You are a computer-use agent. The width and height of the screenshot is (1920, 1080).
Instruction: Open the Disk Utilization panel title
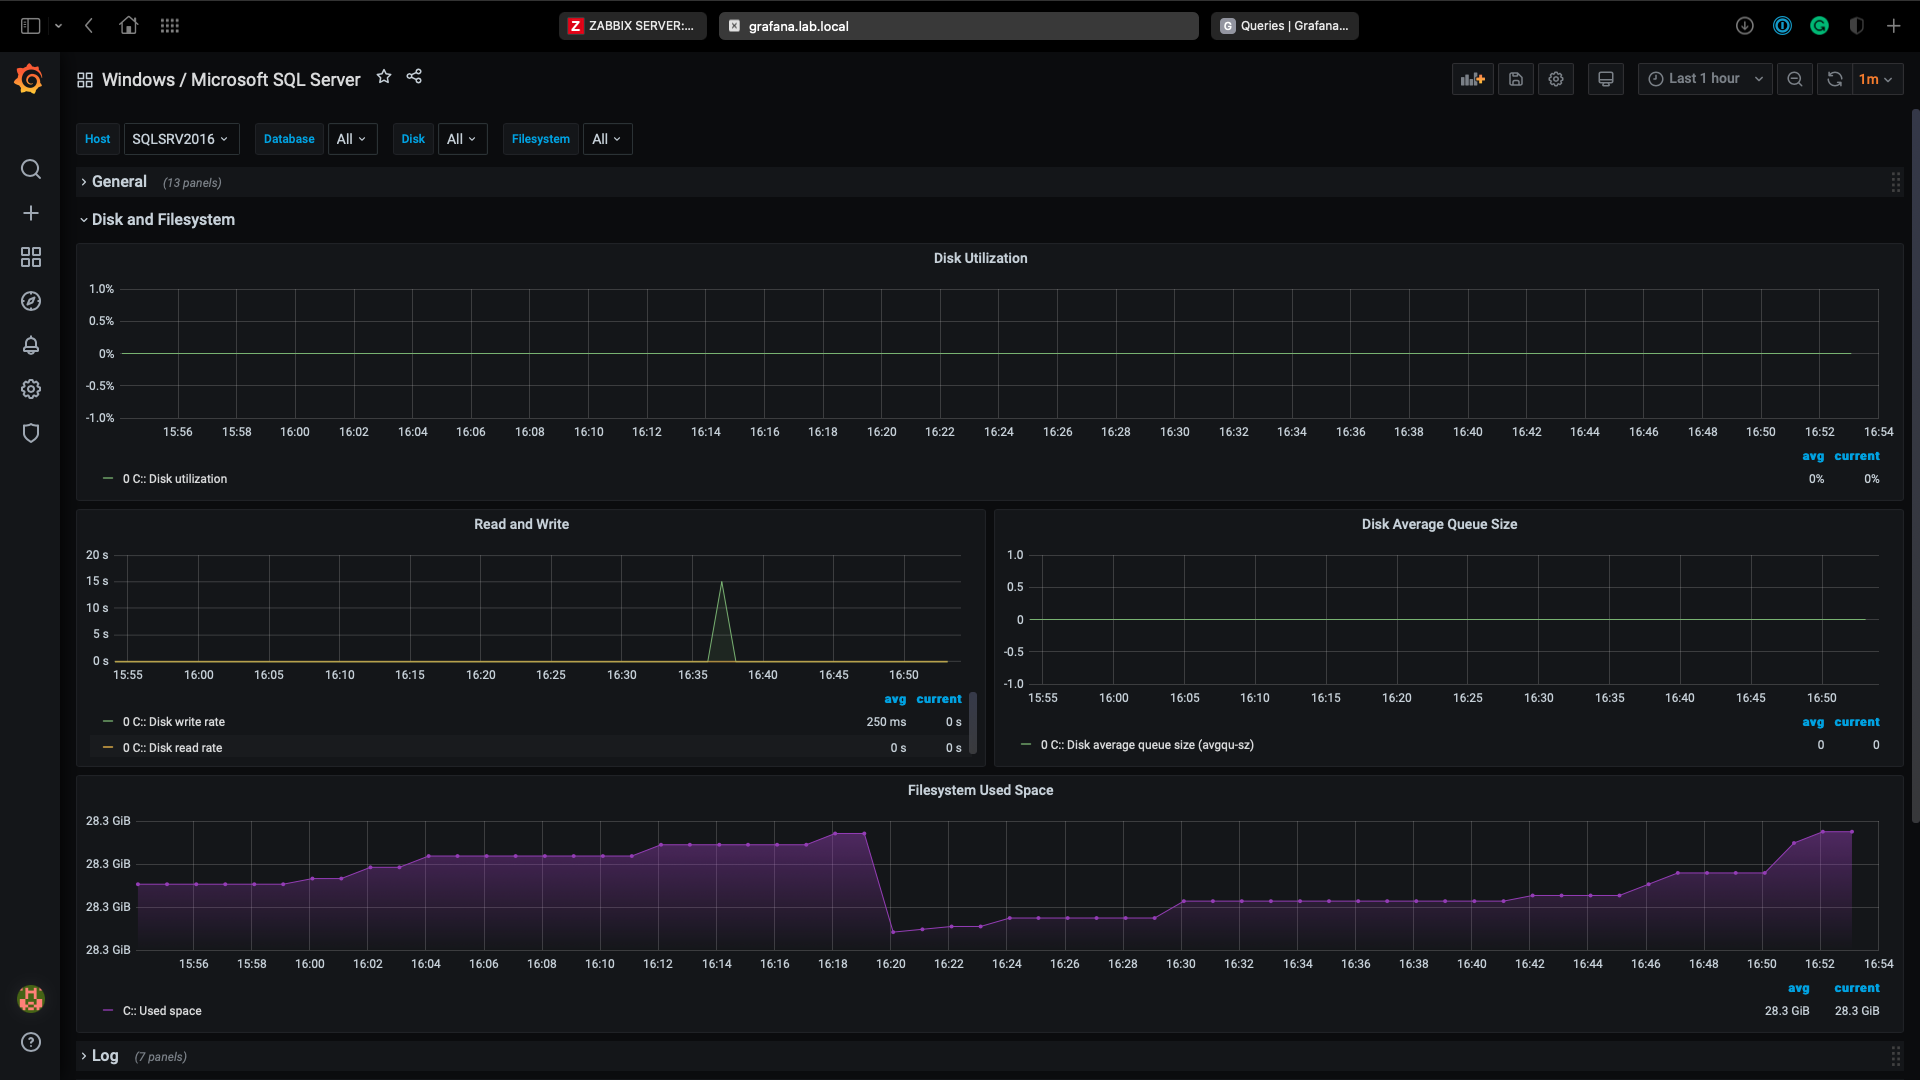(x=980, y=258)
